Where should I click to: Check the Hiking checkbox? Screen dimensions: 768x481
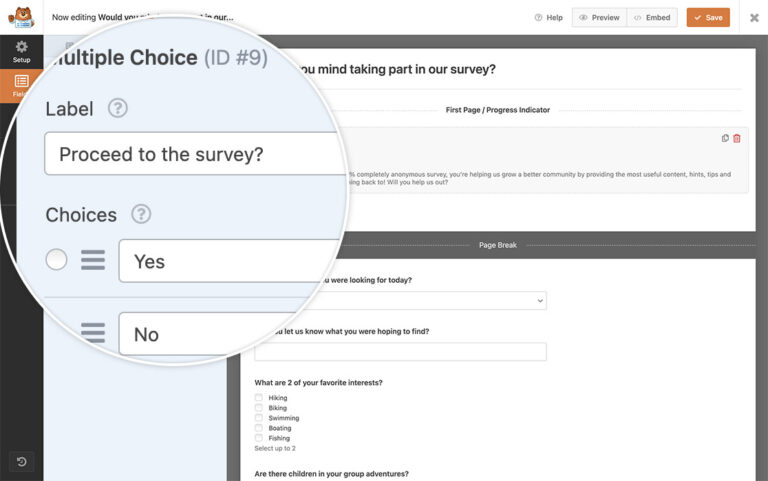[259, 397]
